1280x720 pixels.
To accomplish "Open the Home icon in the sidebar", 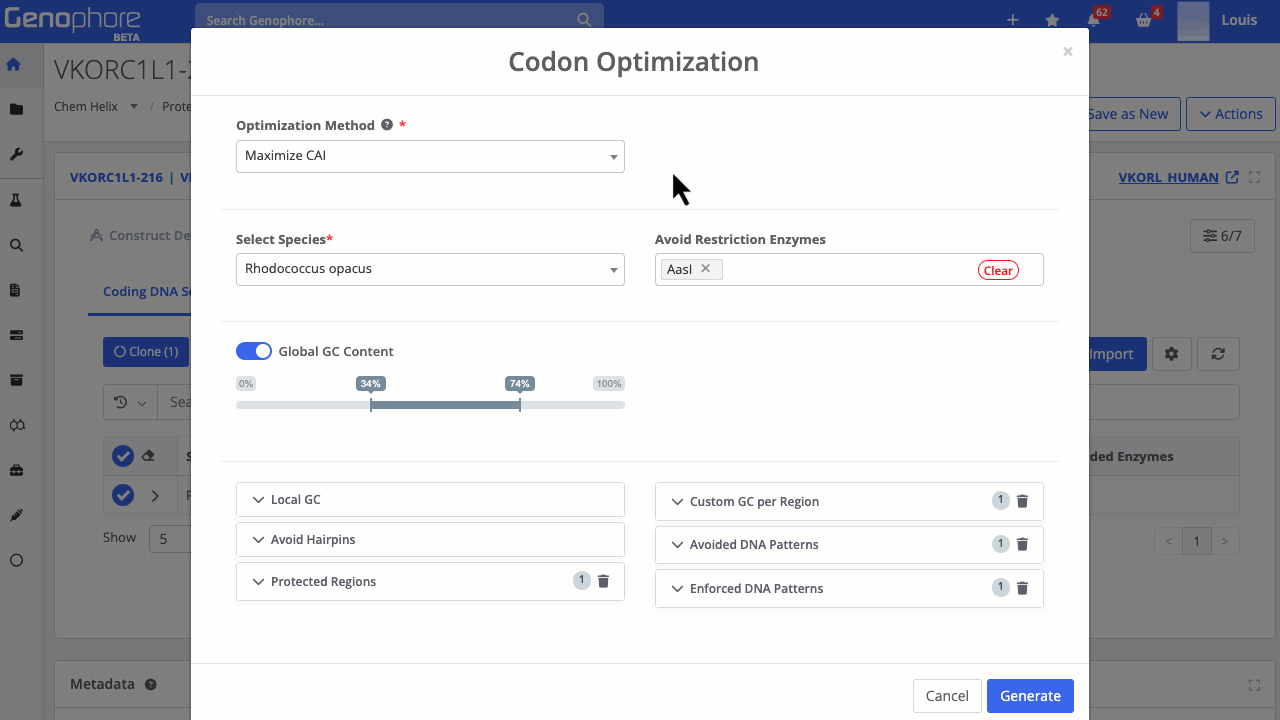I will coord(16,63).
